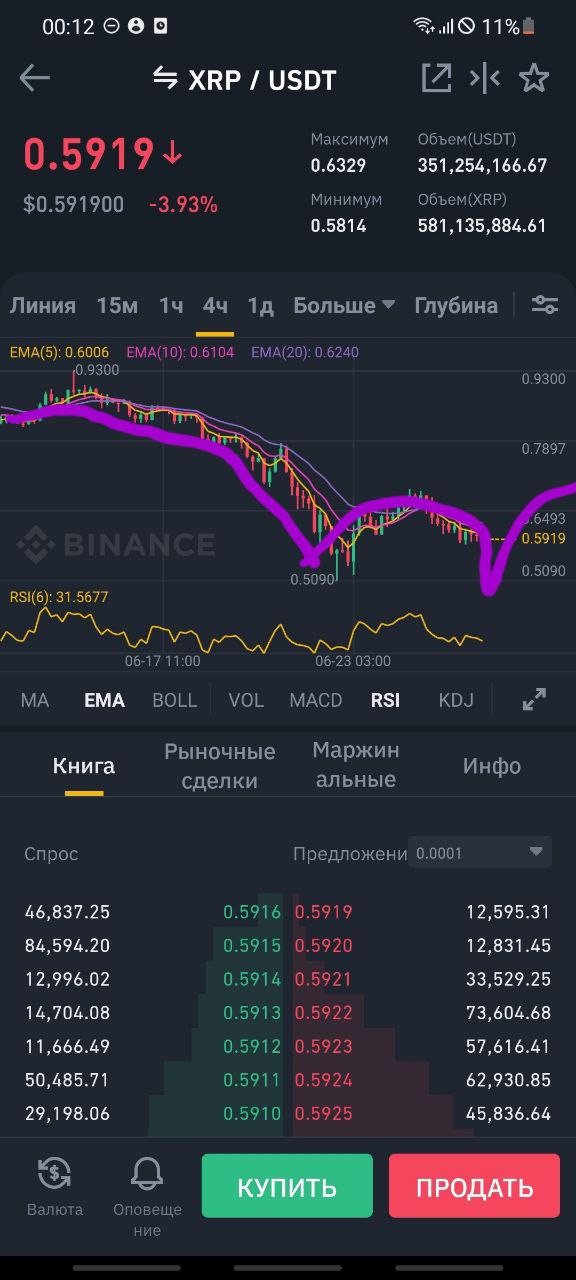Image resolution: width=576 pixels, height=1280 pixels.
Task: Open chart settings sliders icon
Action: click(x=545, y=305)
